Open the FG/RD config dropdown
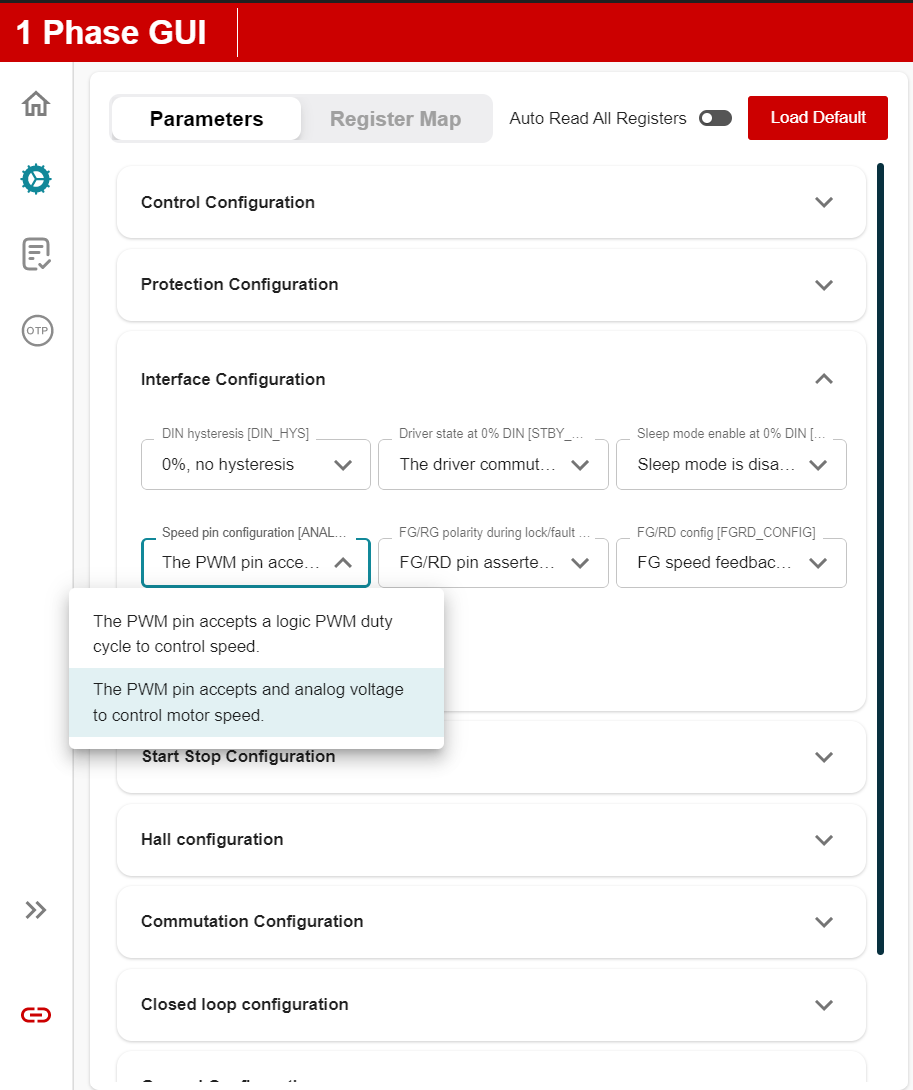This screenshot has width=913, height=1090. [x=731, y=563]
